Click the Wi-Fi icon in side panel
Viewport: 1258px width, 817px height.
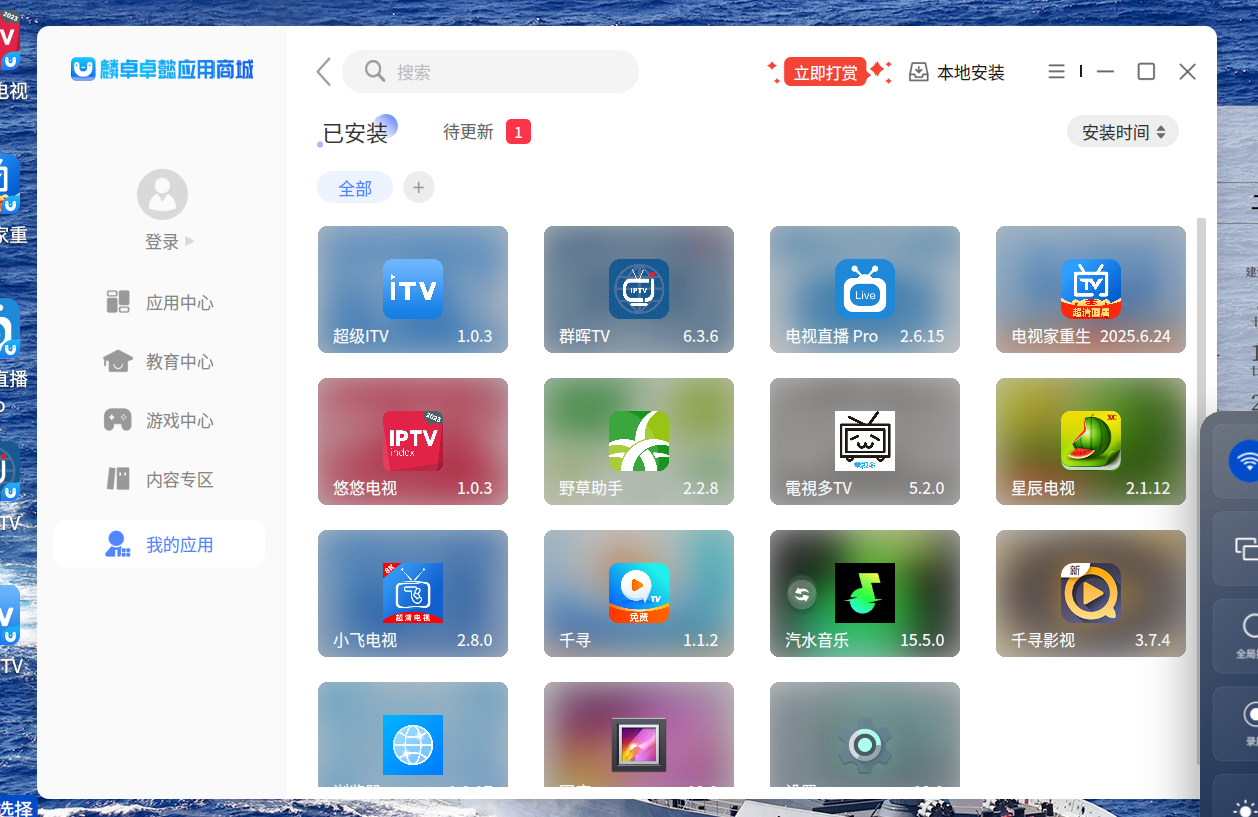pos(1246,461)
